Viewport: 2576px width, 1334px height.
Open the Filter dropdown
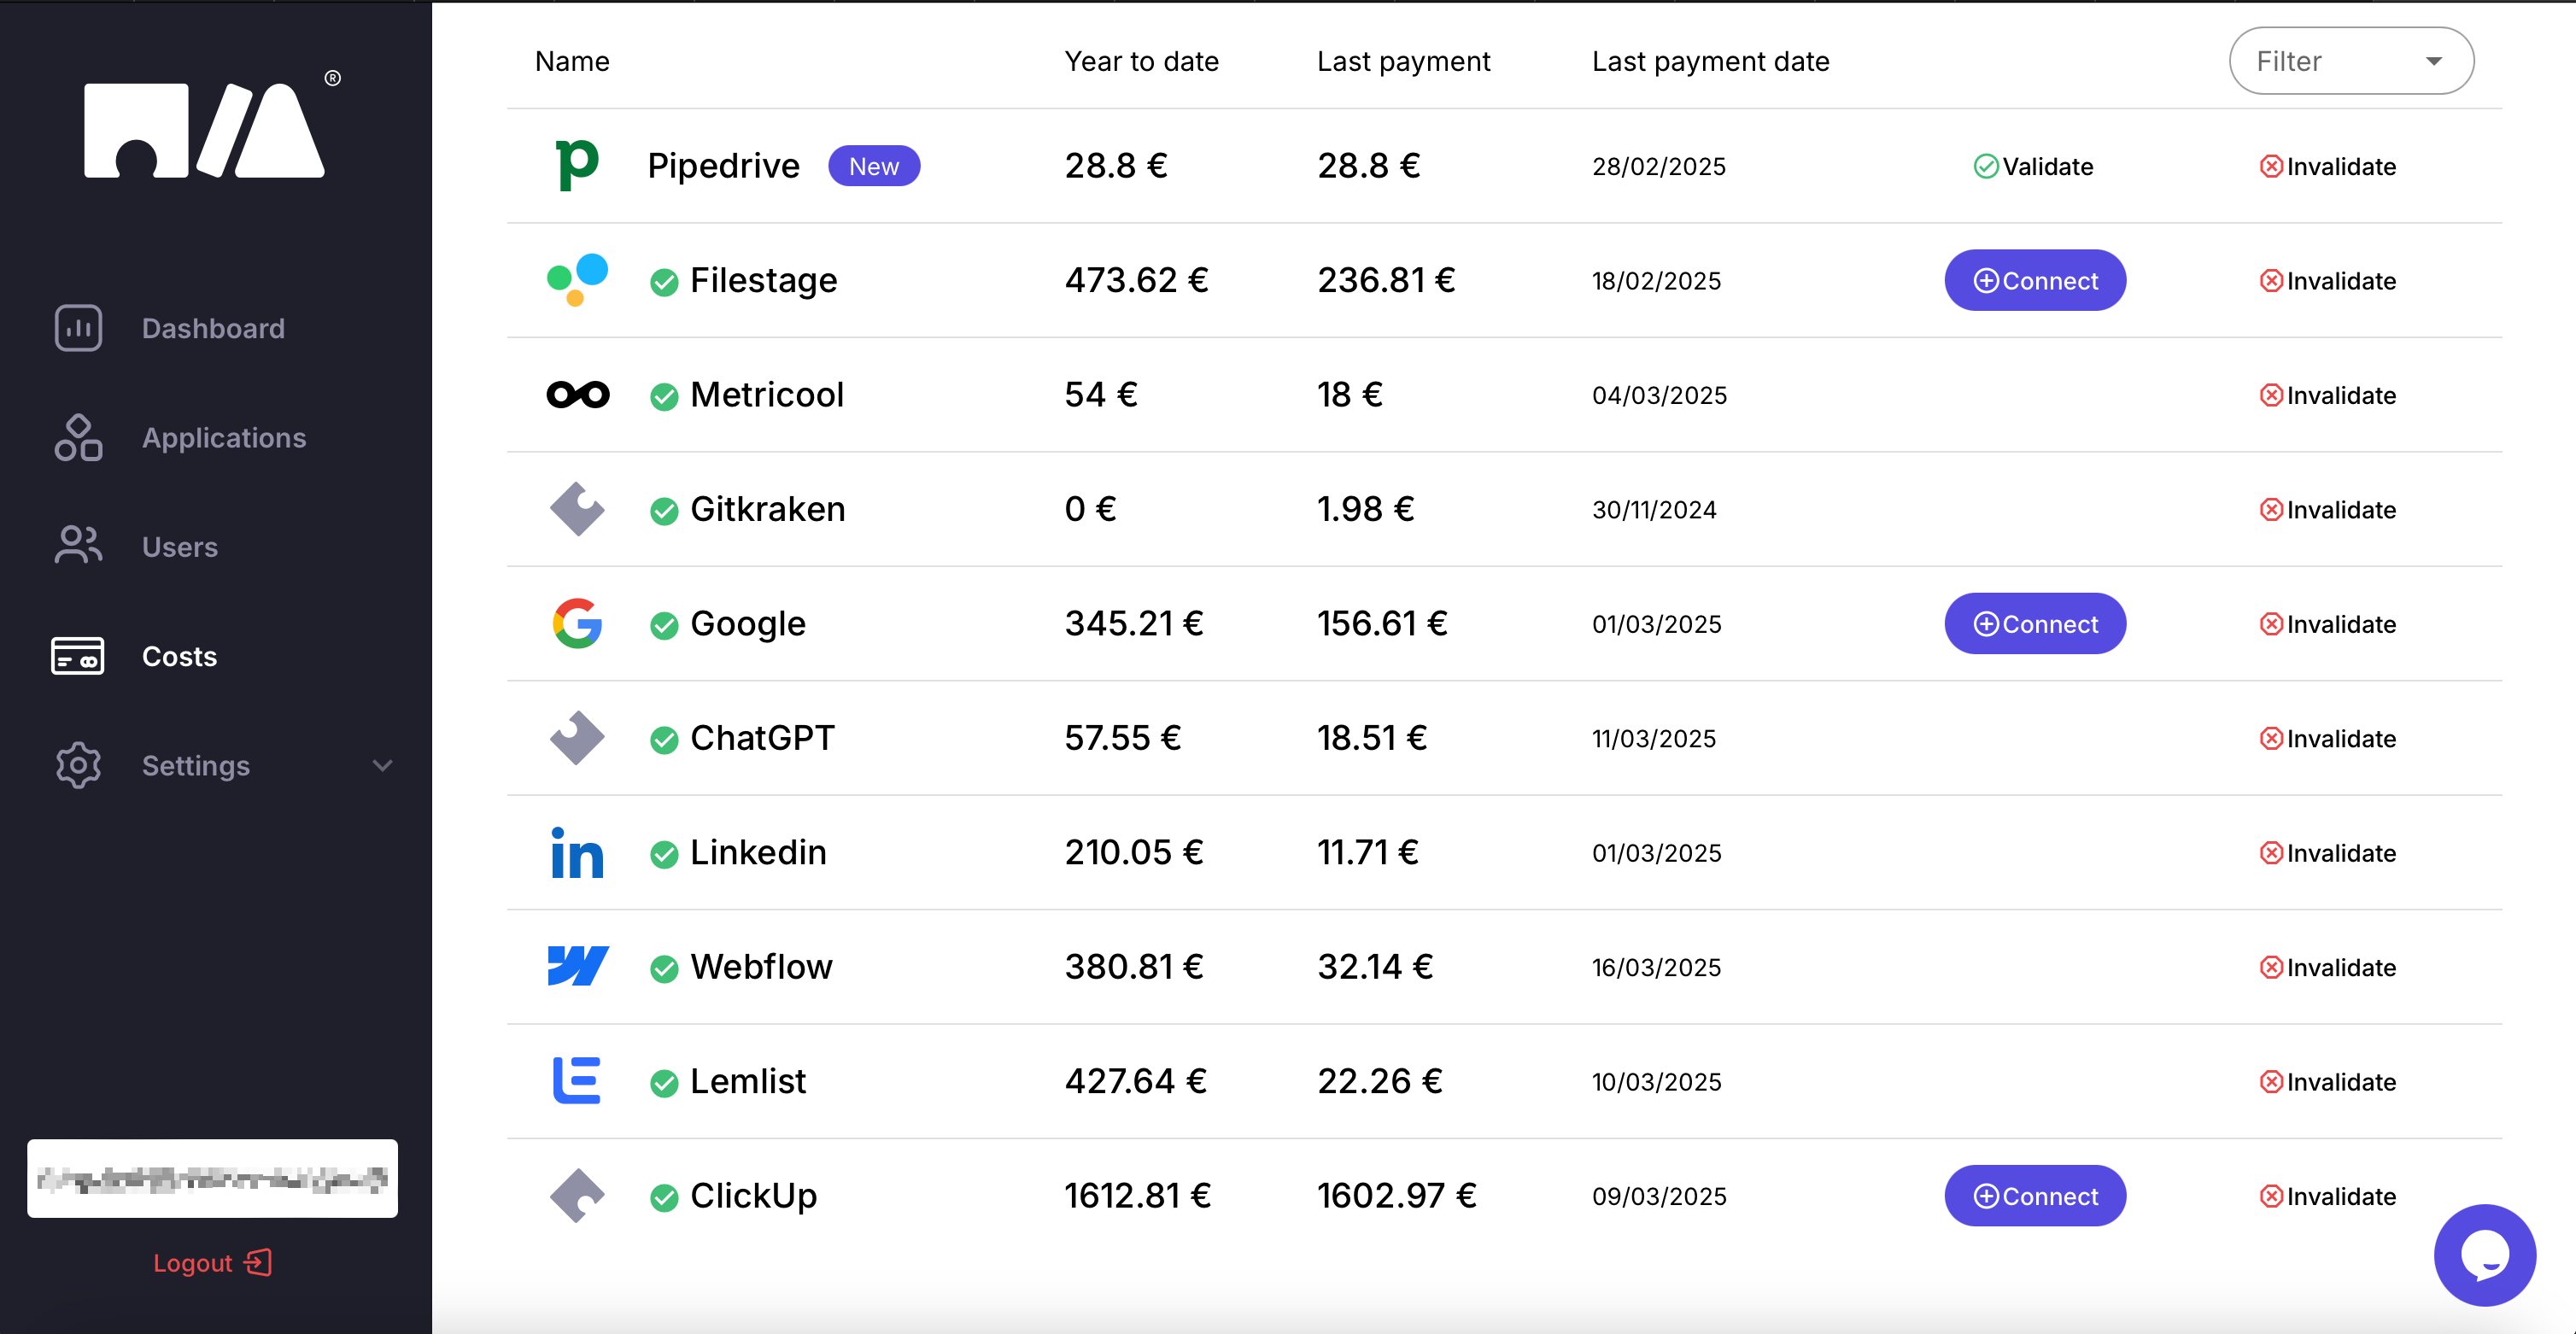[2351, 61]
